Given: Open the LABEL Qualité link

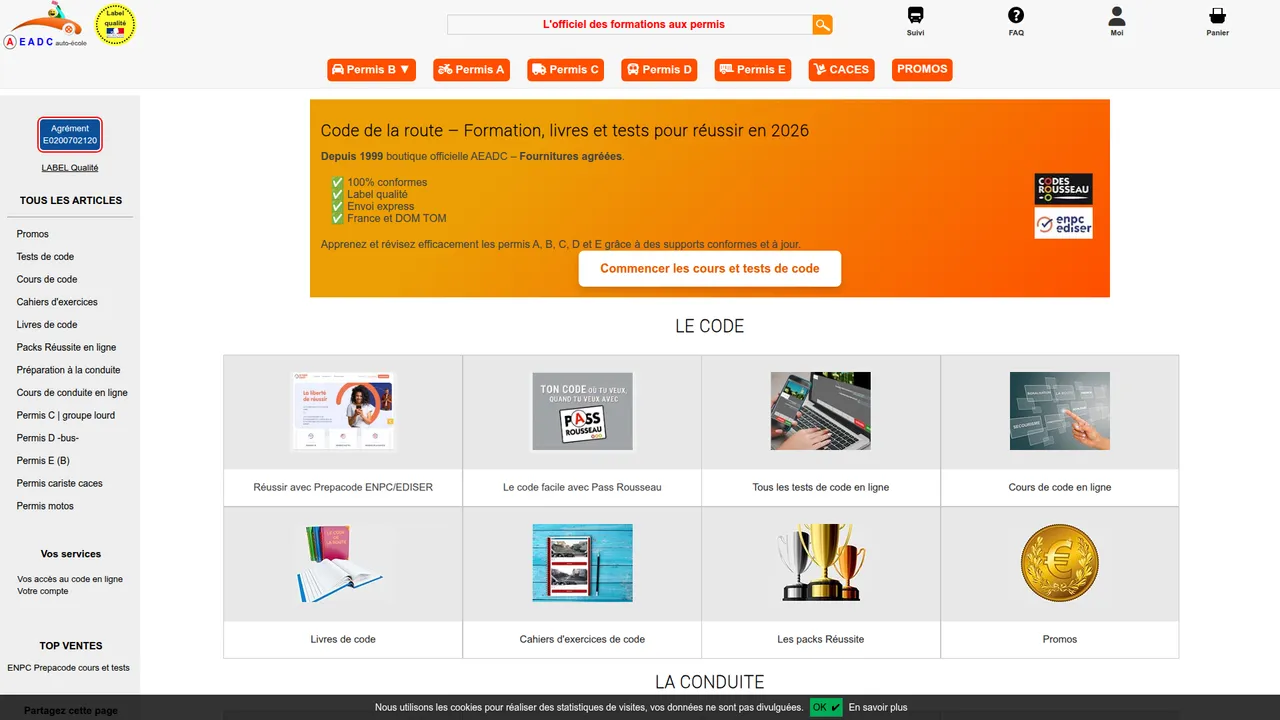Looking at the screenshot, I should [x=70, y=168].
